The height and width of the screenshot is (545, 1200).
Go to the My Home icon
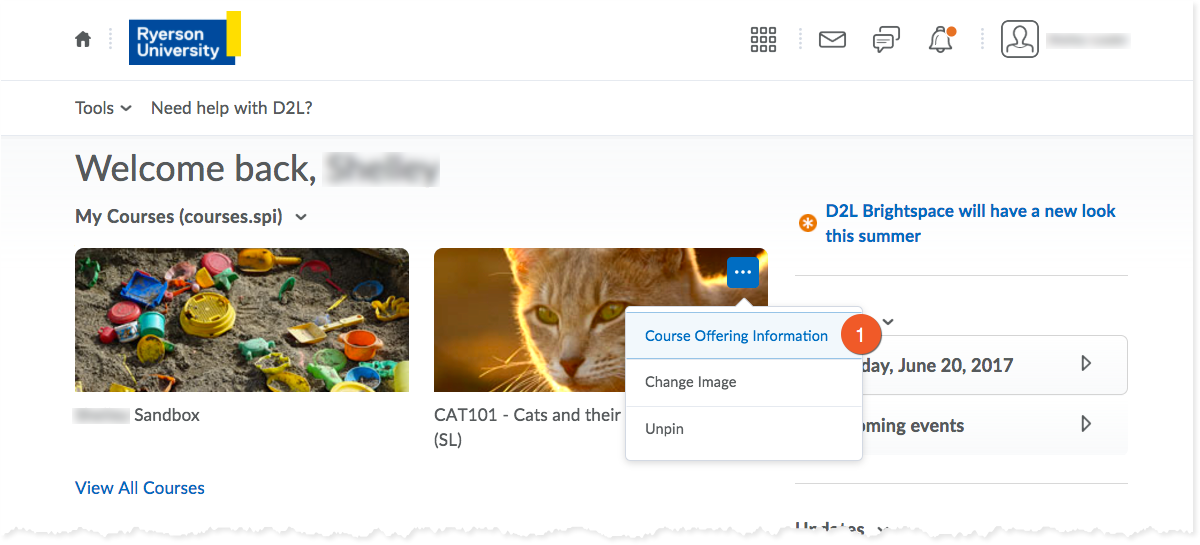click(x=83, y=39)
